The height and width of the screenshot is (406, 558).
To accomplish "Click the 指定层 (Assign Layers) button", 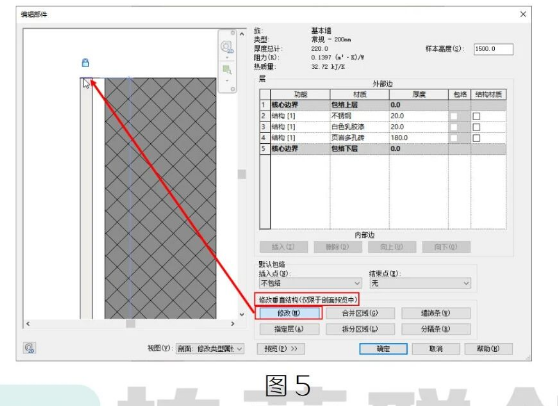I will (289, 329).
